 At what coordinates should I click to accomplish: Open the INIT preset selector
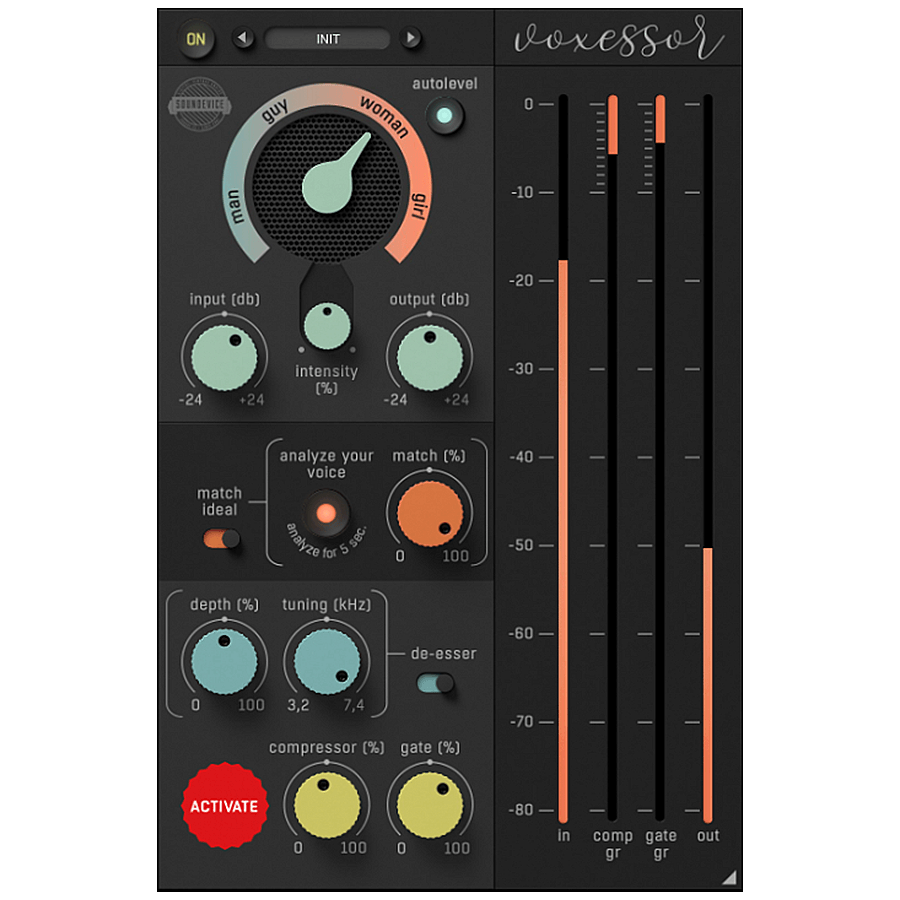click(327, 39)
